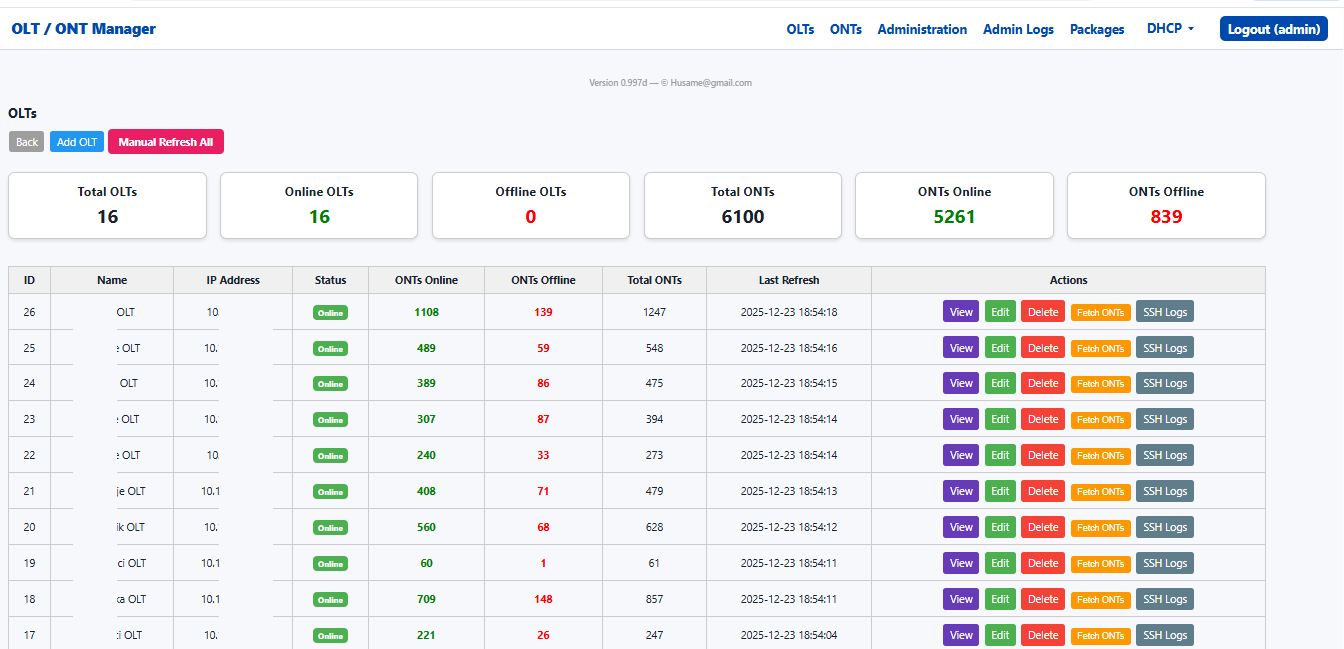Open the DHCP dropdown menu

click(x=1168, y=29)
